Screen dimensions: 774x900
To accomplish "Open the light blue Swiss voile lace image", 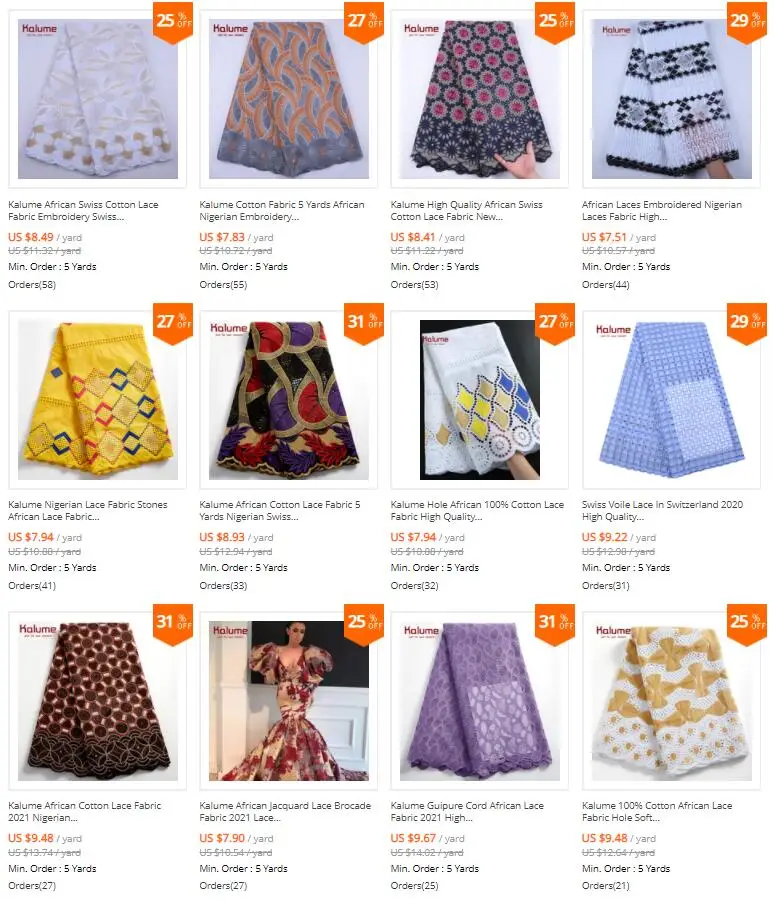I will 671,399.
